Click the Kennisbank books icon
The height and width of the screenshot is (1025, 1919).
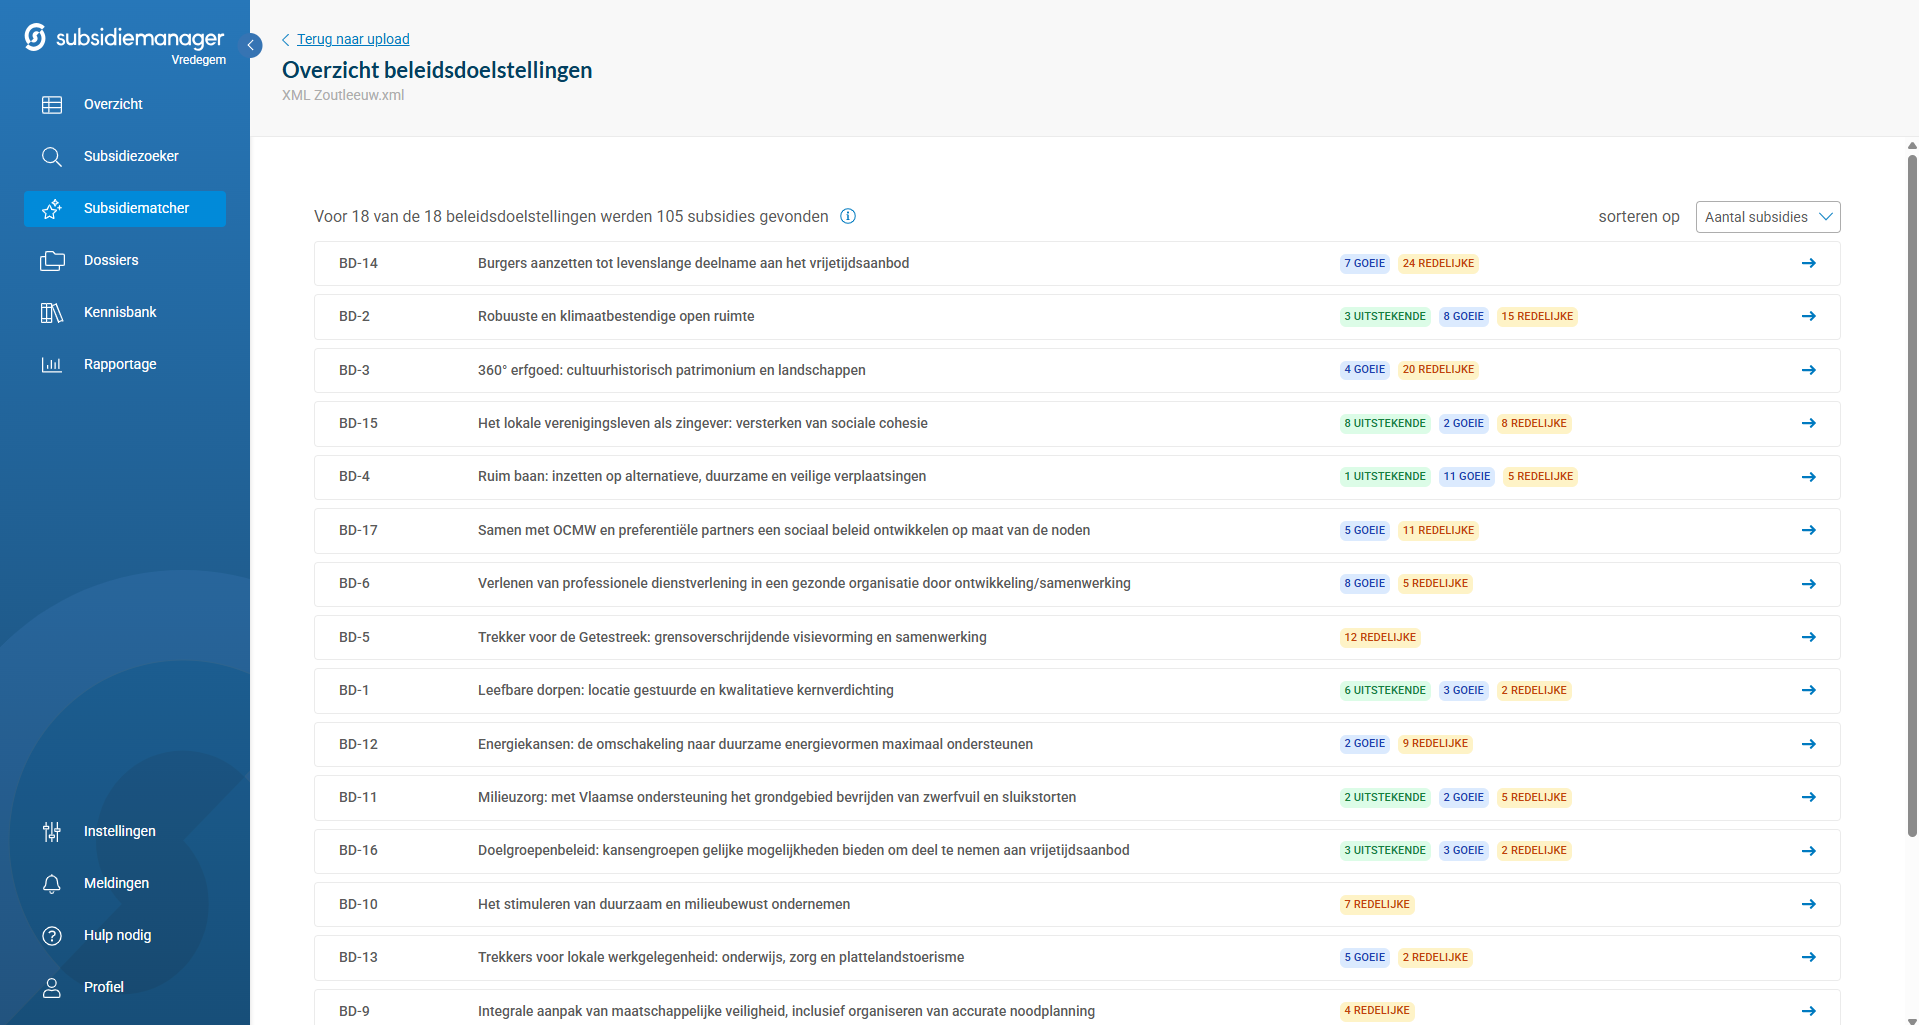coord(52,312)
